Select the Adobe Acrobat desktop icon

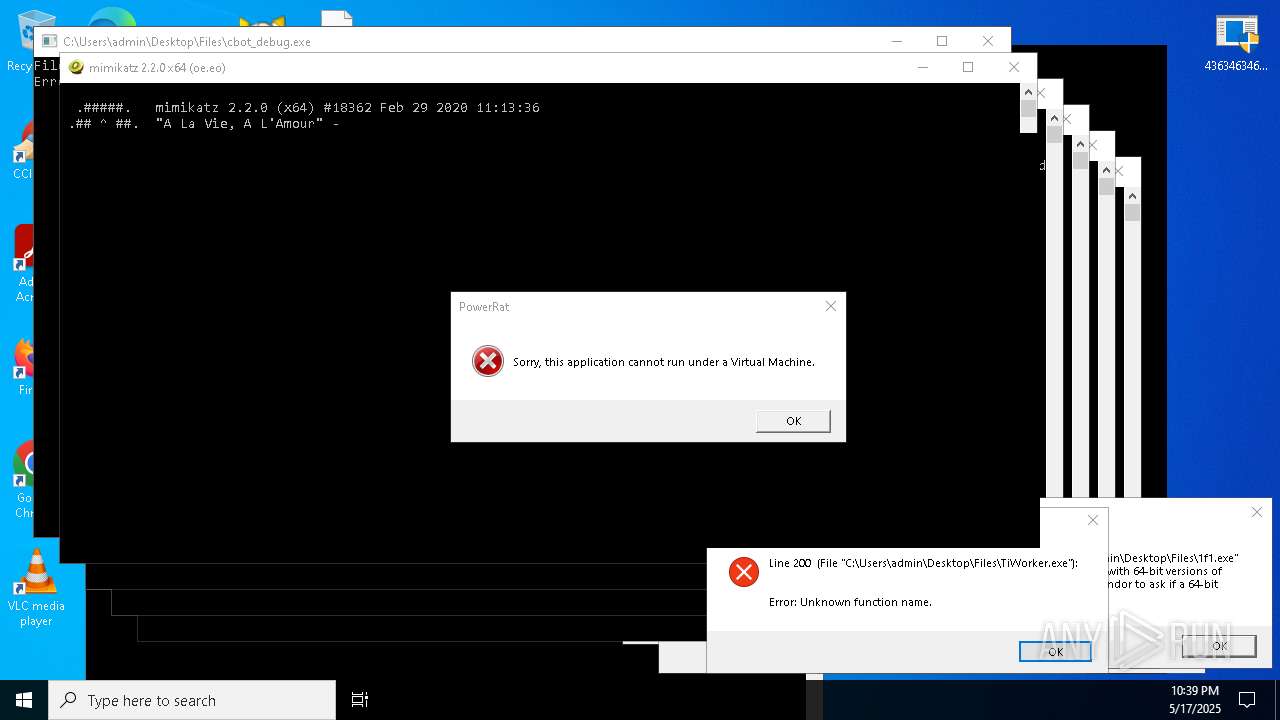(x=22, y=264)
